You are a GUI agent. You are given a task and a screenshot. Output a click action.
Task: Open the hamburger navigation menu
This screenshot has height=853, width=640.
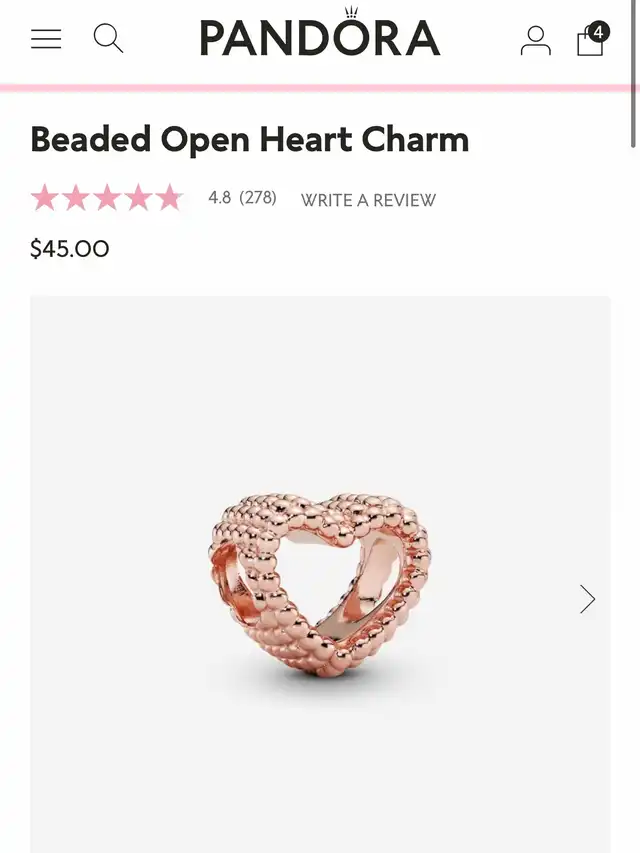[46, 39]
